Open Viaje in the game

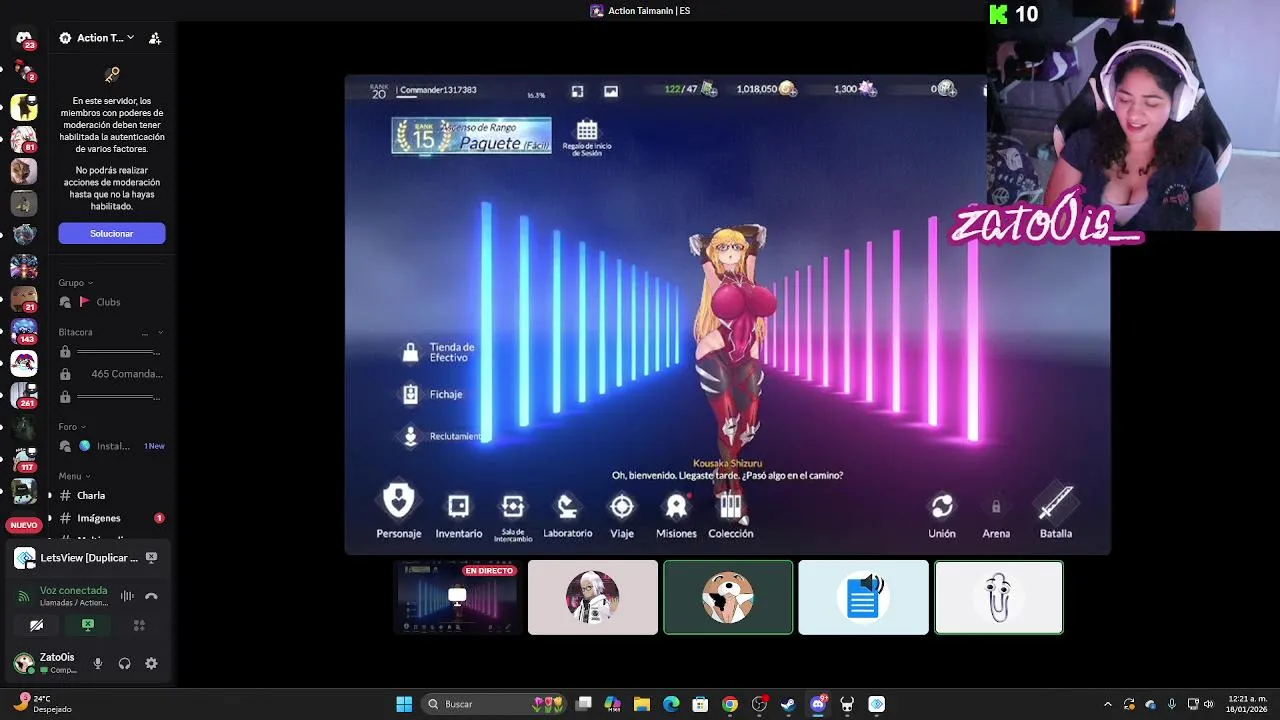(622, 514)
